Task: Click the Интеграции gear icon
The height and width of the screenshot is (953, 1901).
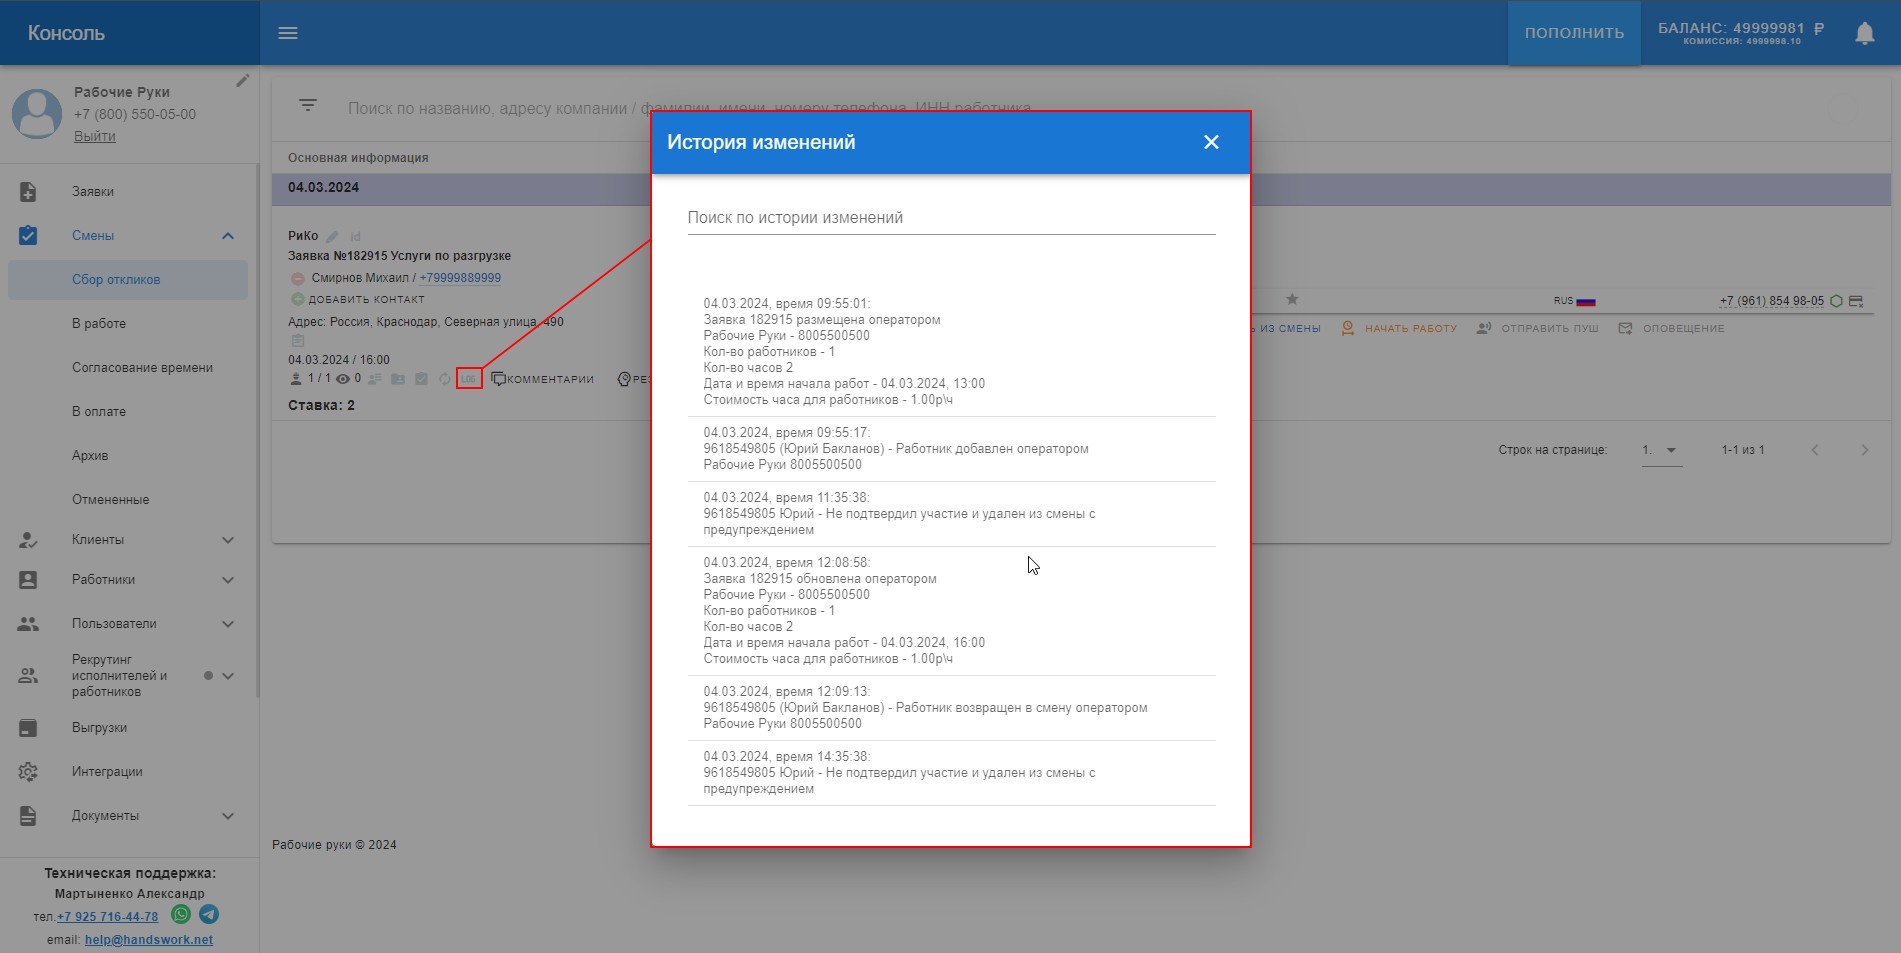Action: 28,772
